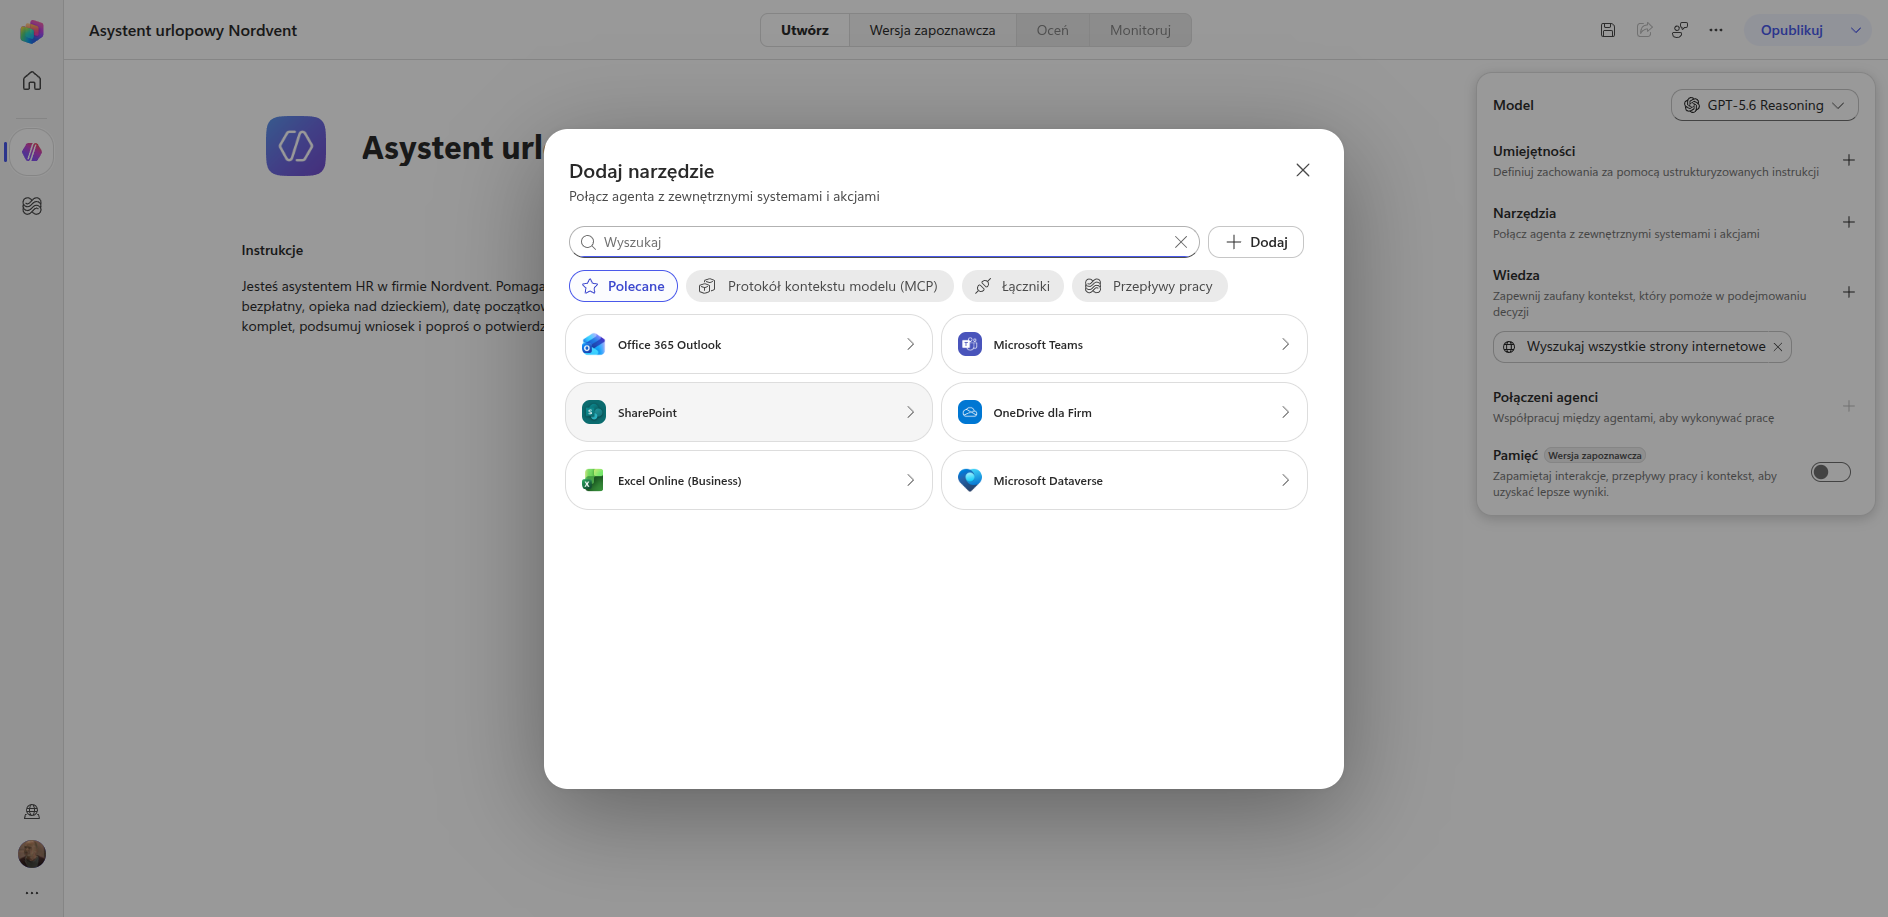The image size is (1888, 917).
Task: Click the Instrukcje heading
Action: 272,250
